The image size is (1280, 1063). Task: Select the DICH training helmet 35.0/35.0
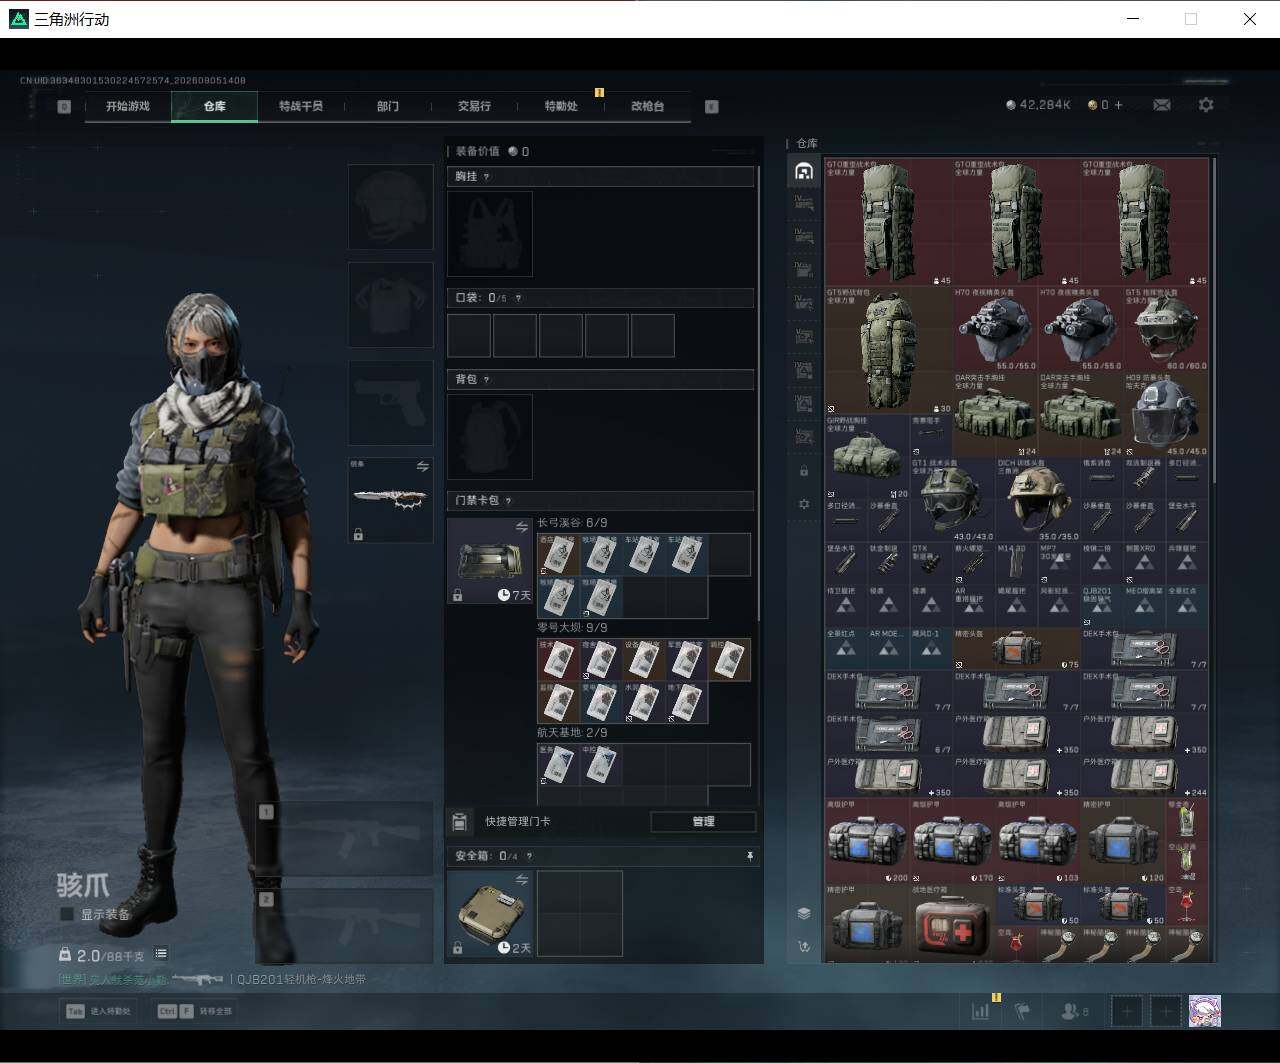(x=1038, y=500)
